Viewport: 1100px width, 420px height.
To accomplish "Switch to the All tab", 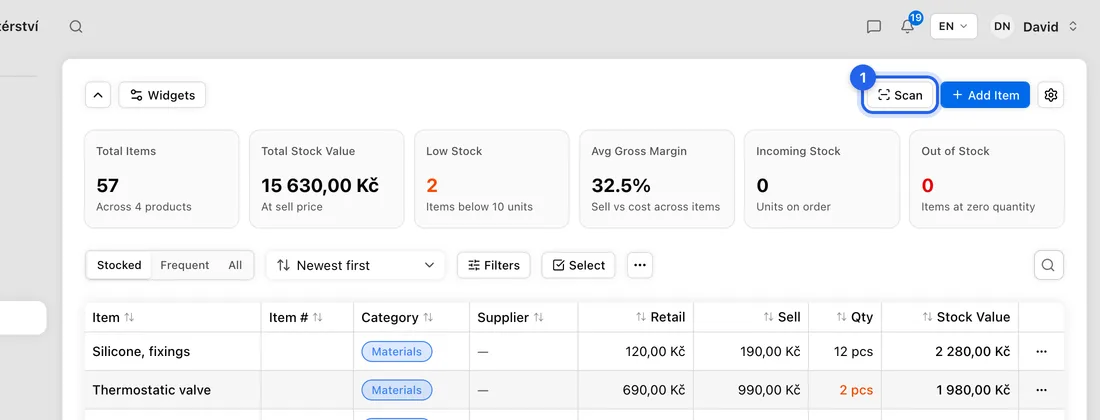I will tap(235, 265).
